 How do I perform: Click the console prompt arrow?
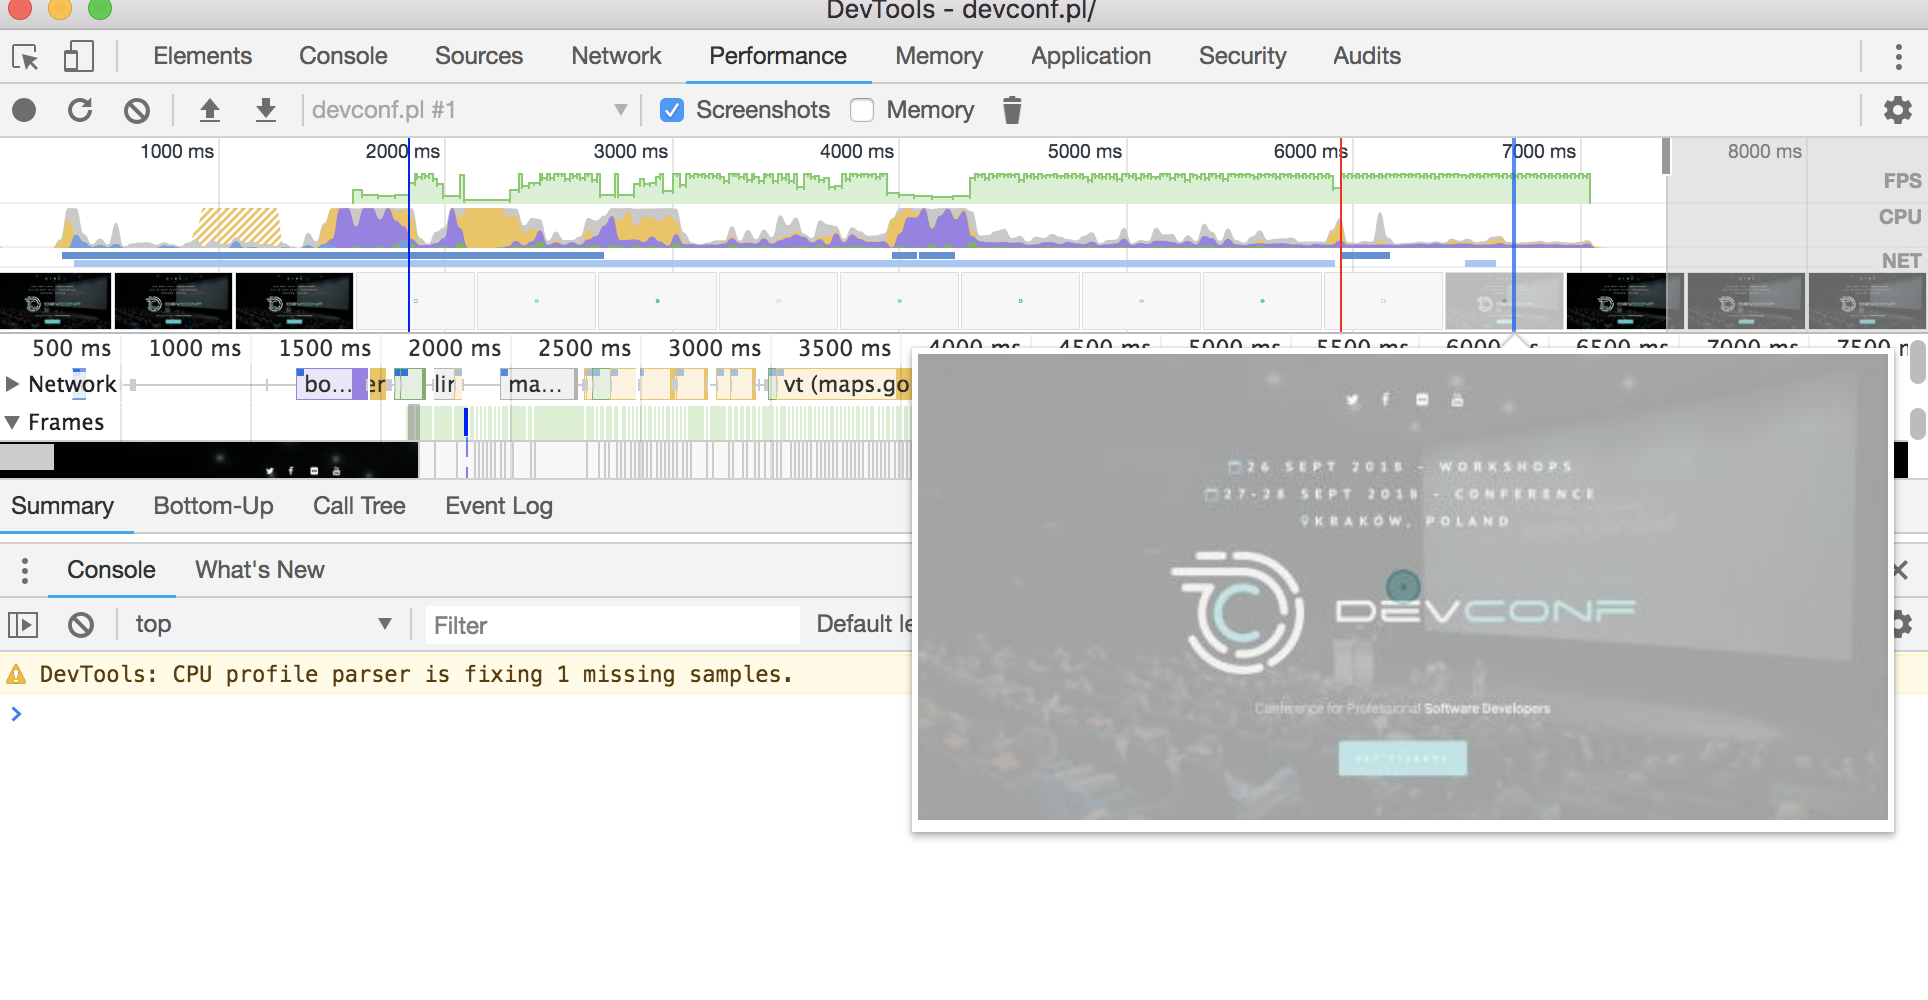[16, 714]
